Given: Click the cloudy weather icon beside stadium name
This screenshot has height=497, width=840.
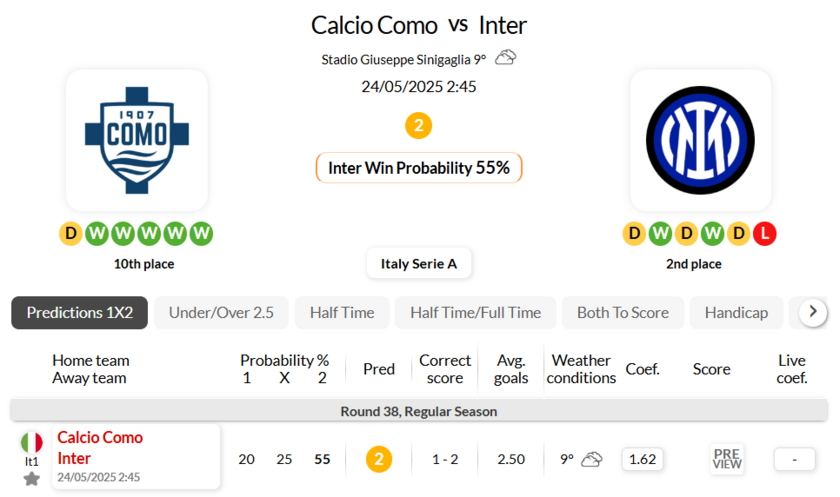Looking at the screenshot, I should (506, 58).
